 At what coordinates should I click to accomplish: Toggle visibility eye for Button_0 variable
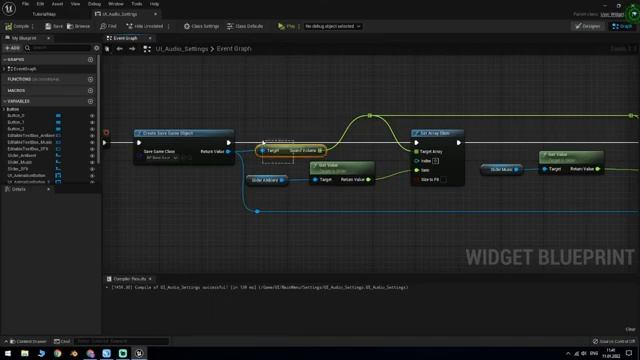(x=92, y=116)
